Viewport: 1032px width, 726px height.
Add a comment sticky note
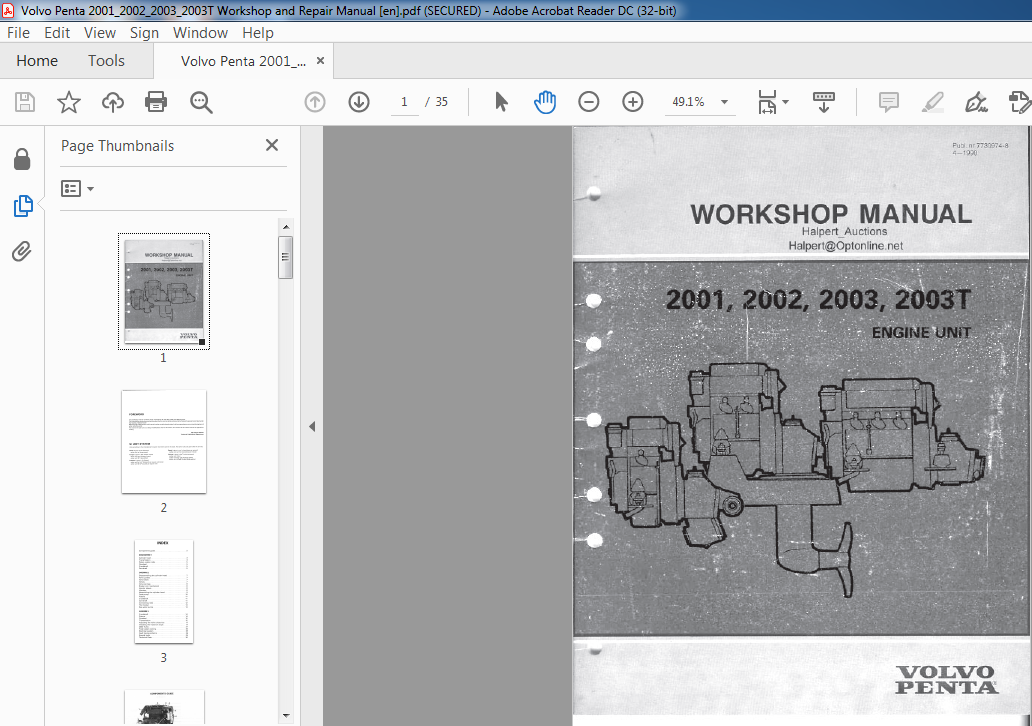click(889, 102)
